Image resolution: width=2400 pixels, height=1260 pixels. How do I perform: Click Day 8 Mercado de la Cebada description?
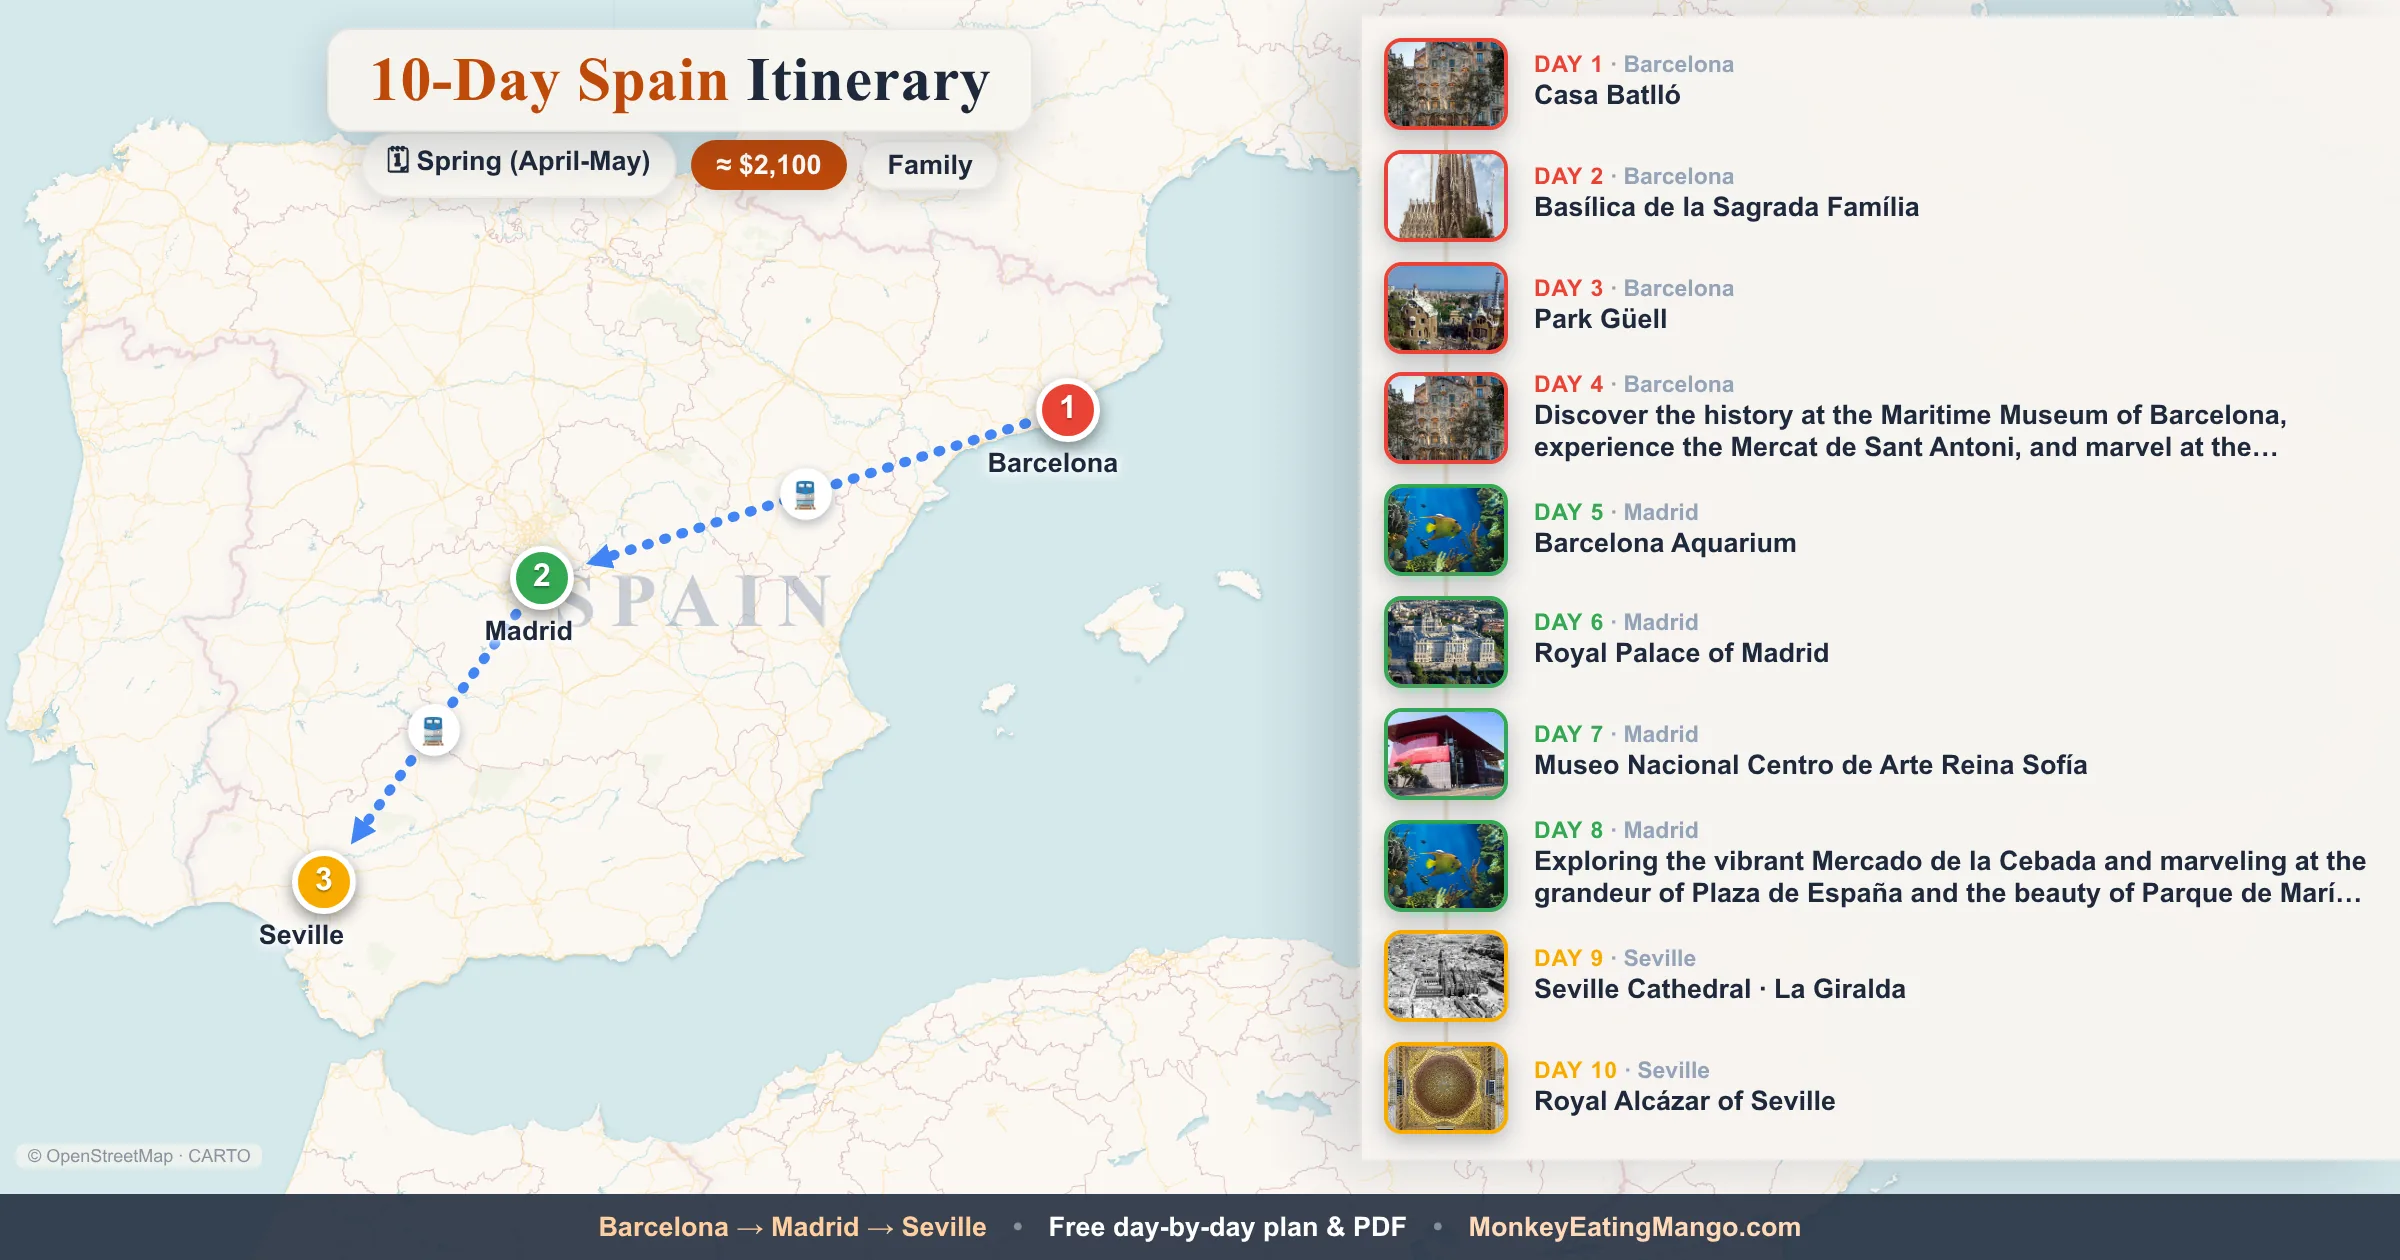tap(1950, 877)
